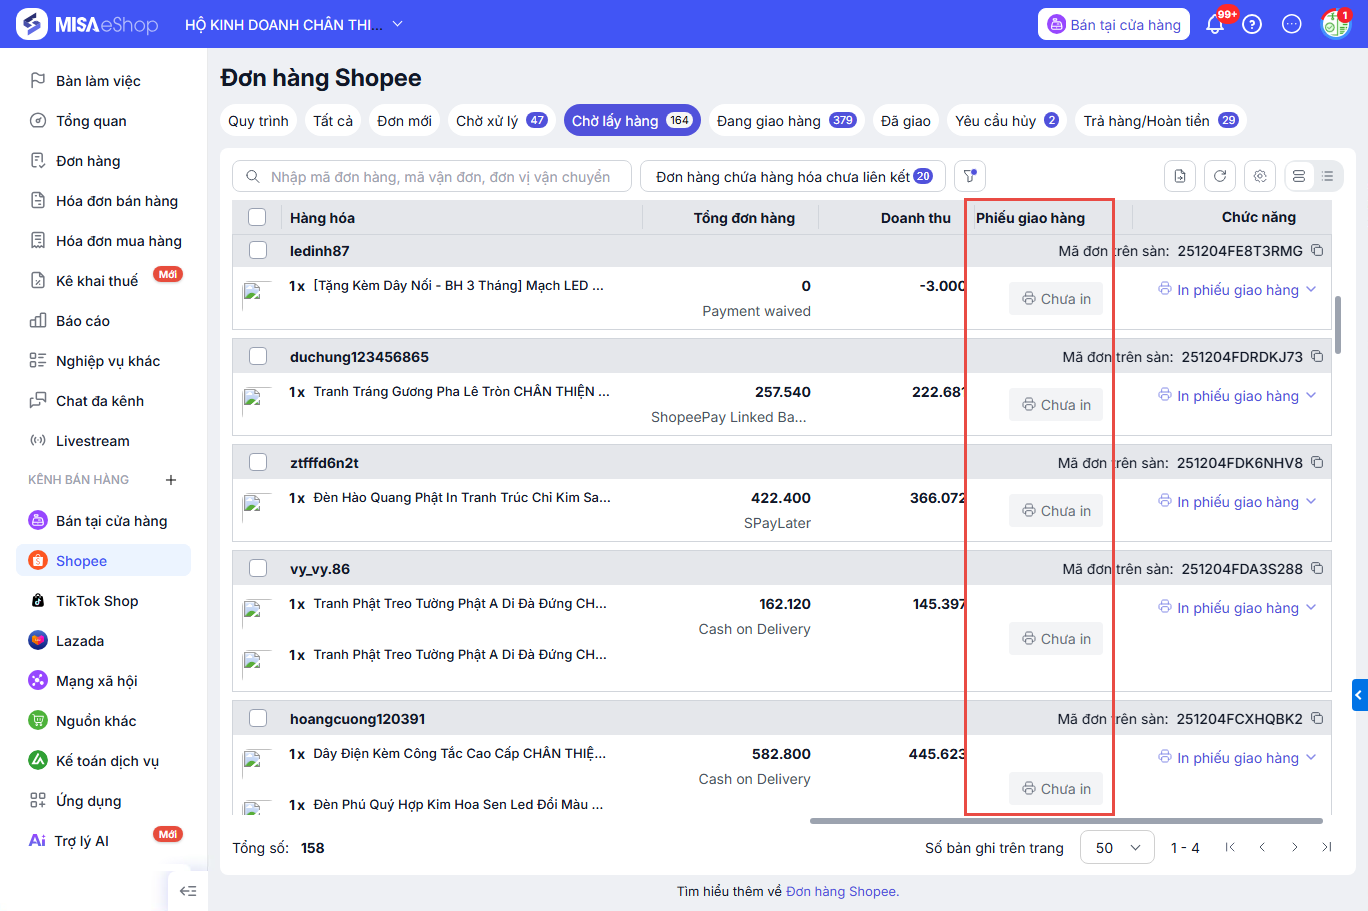
Task: Expand print options arrow for ledinh87 order
Action: tap(1311, 290)
